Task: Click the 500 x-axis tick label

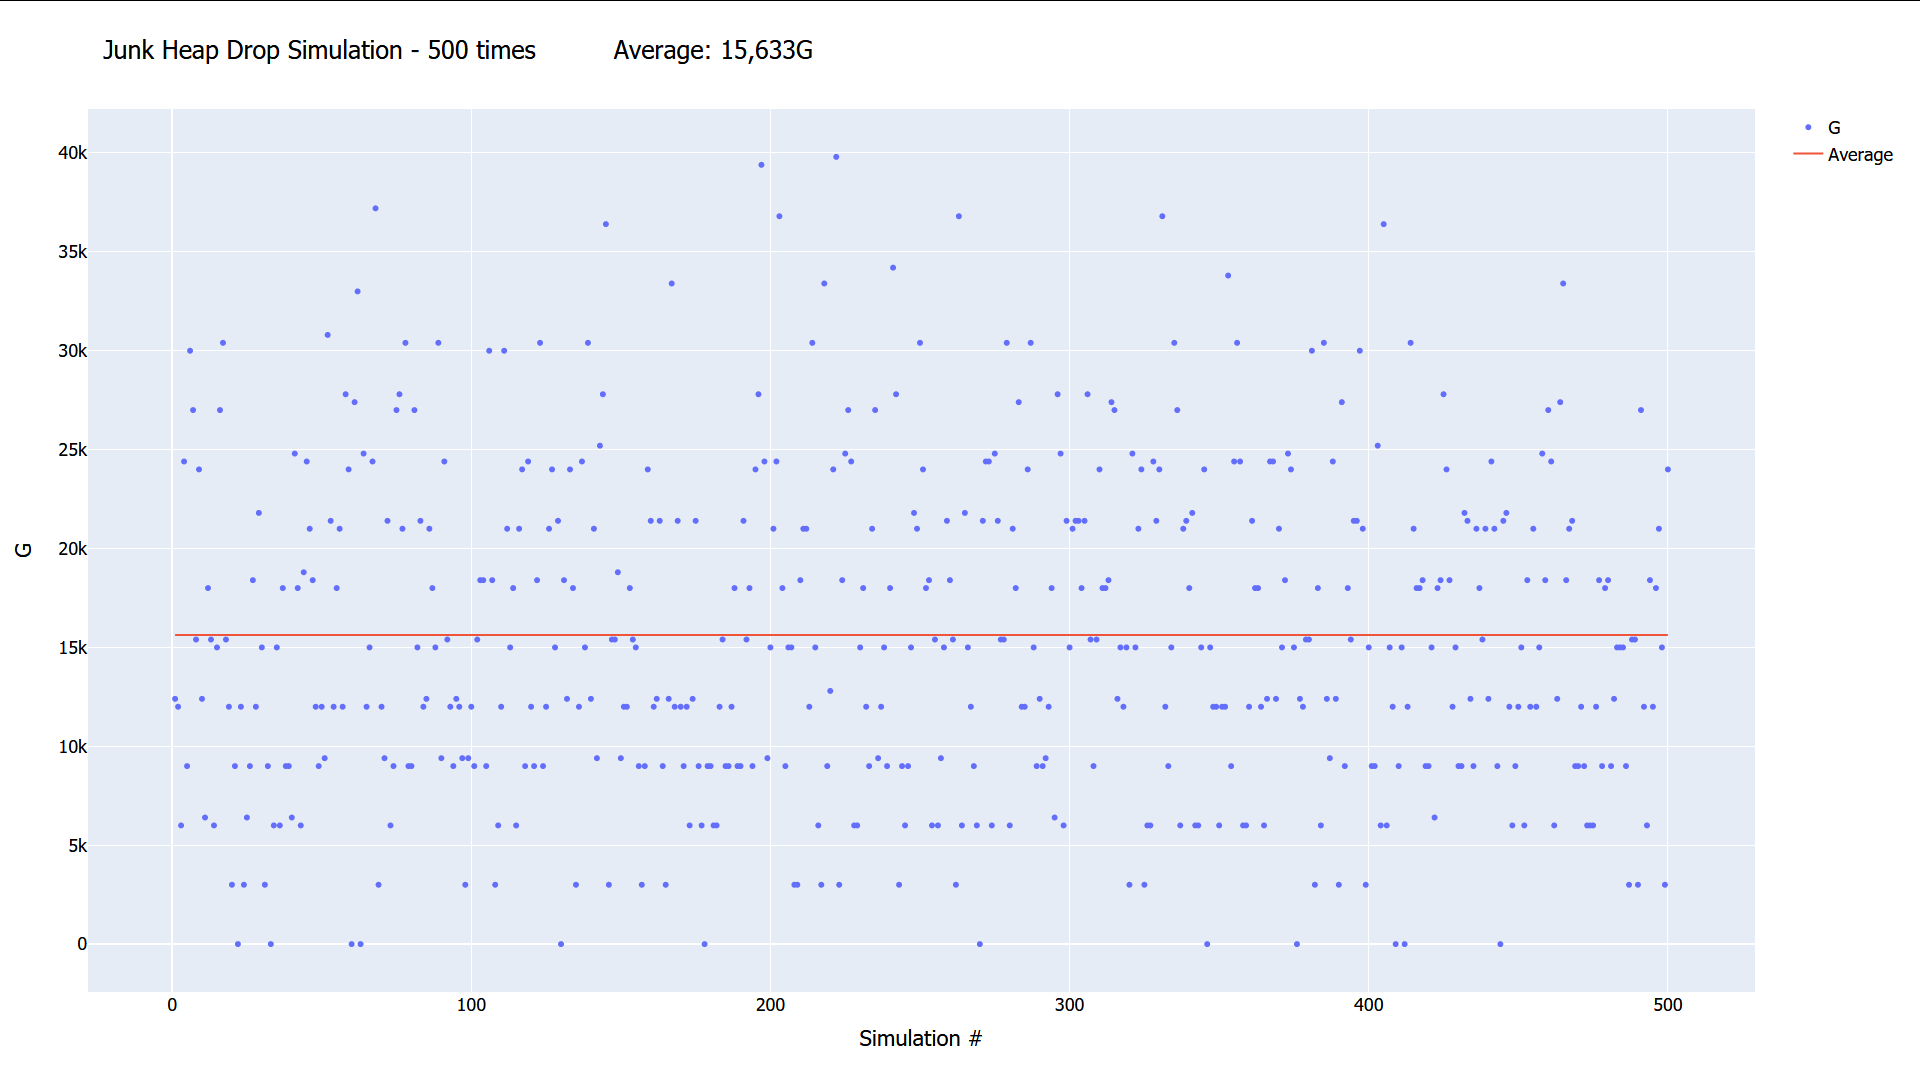Action: pos(1667,1005)
